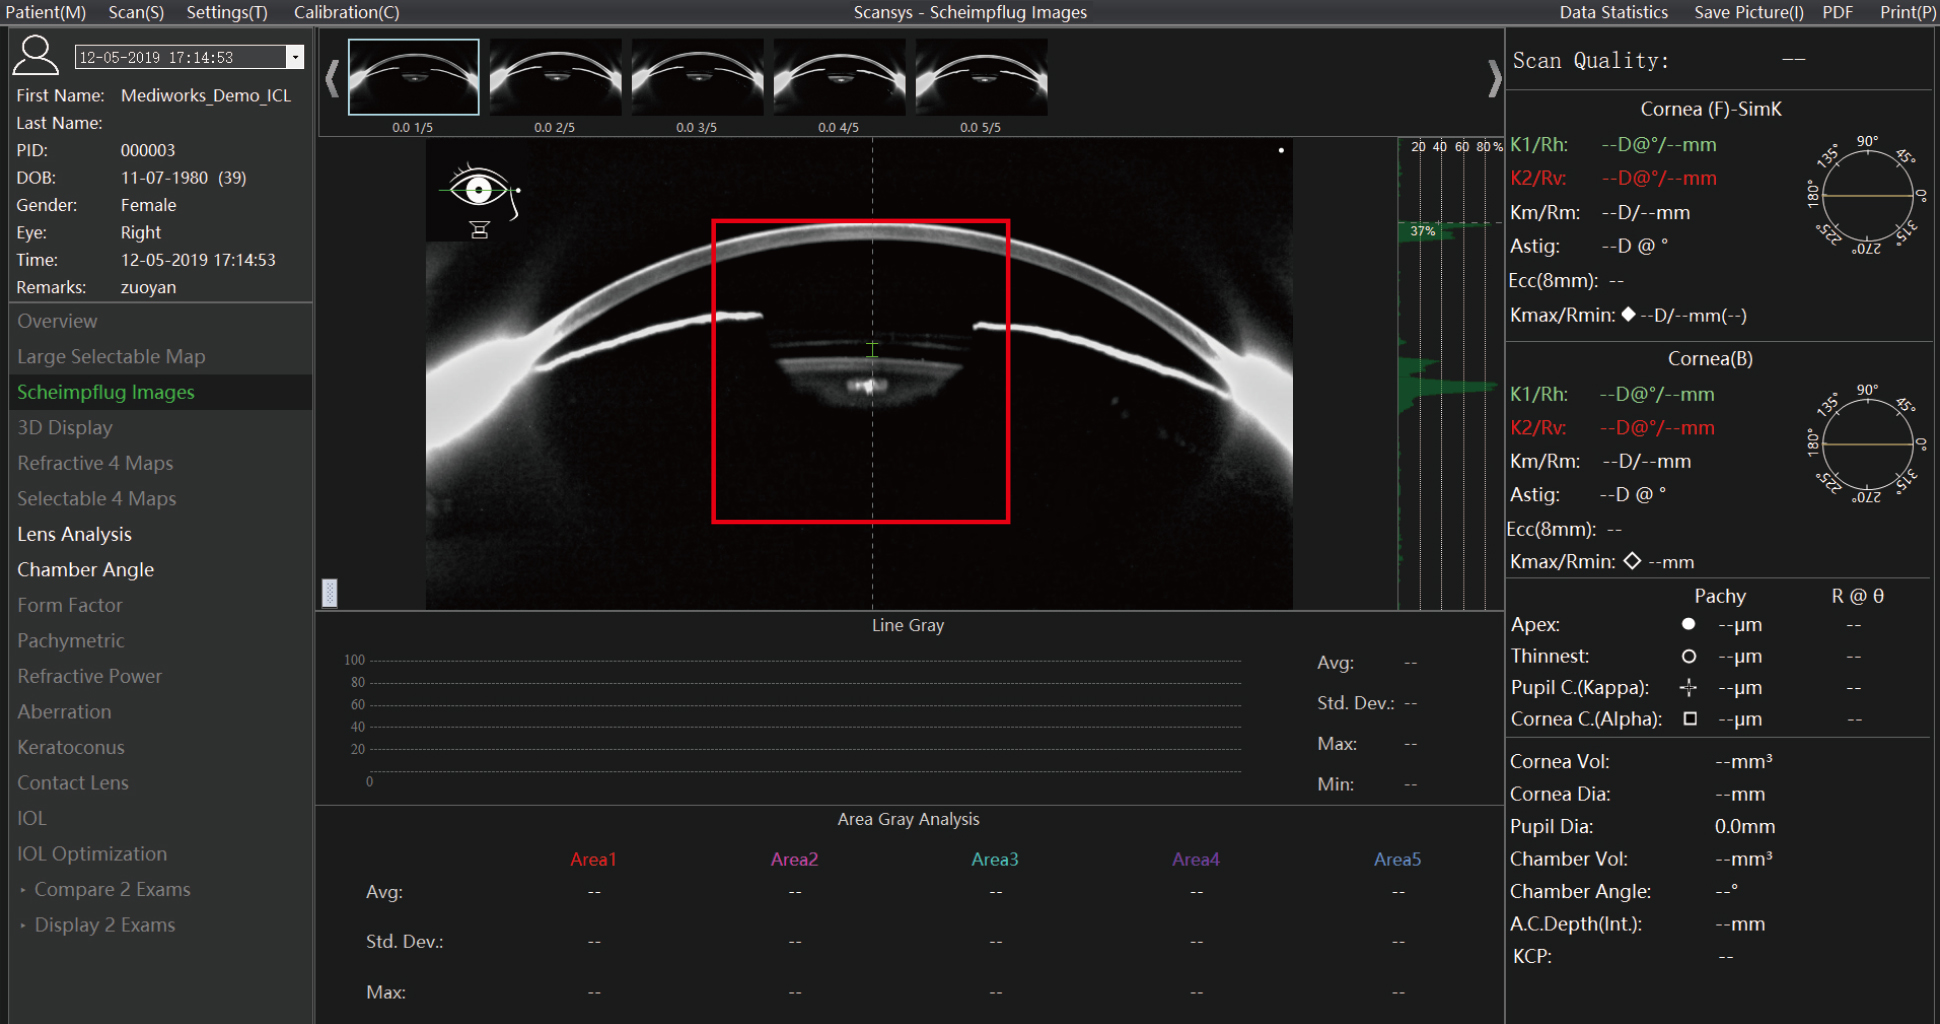Image resolution: width=1940 pixels, height=1024 pixels.
Task: Click the Area5 column header
Action: pyautogui.click(x=1397, y=859)
